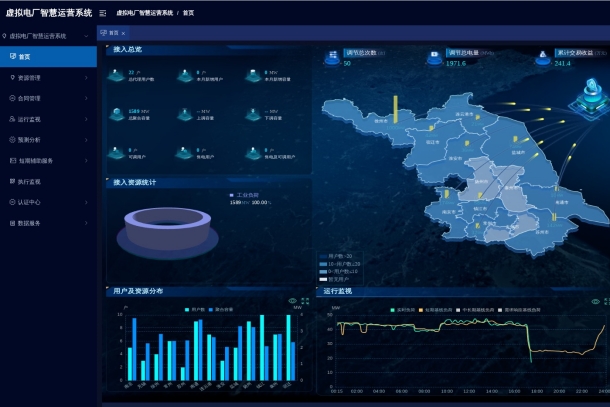The image size is (610, 407).
Task: Click the 运行监视 sidebar icon
Action: pyautogui.click(x=11, y=119)
